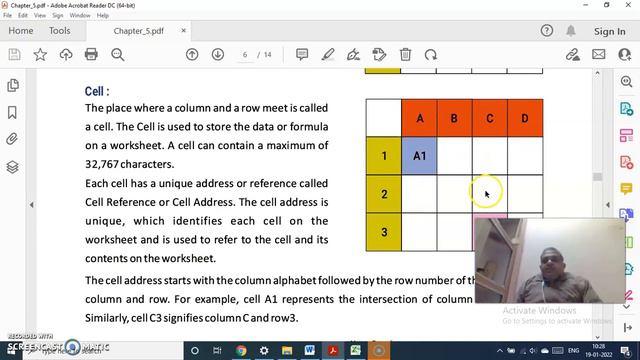This screenshot has height=360, width=640.
Task: Expand the left navigation pane arrow
Action: point(32,205)
